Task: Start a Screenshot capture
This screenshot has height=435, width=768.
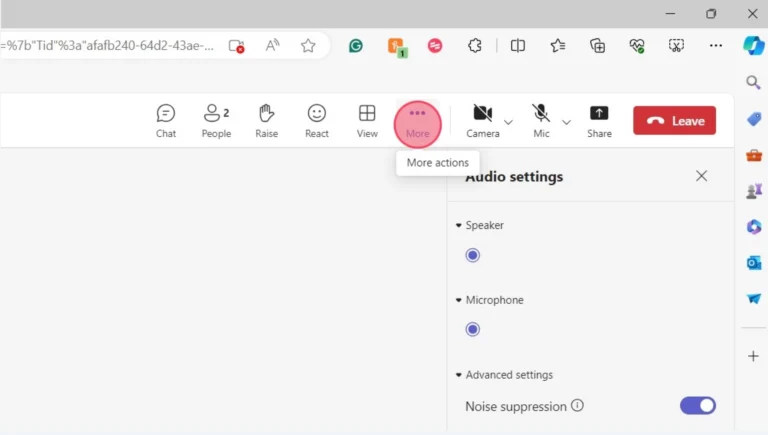Action: pos(676,46)
